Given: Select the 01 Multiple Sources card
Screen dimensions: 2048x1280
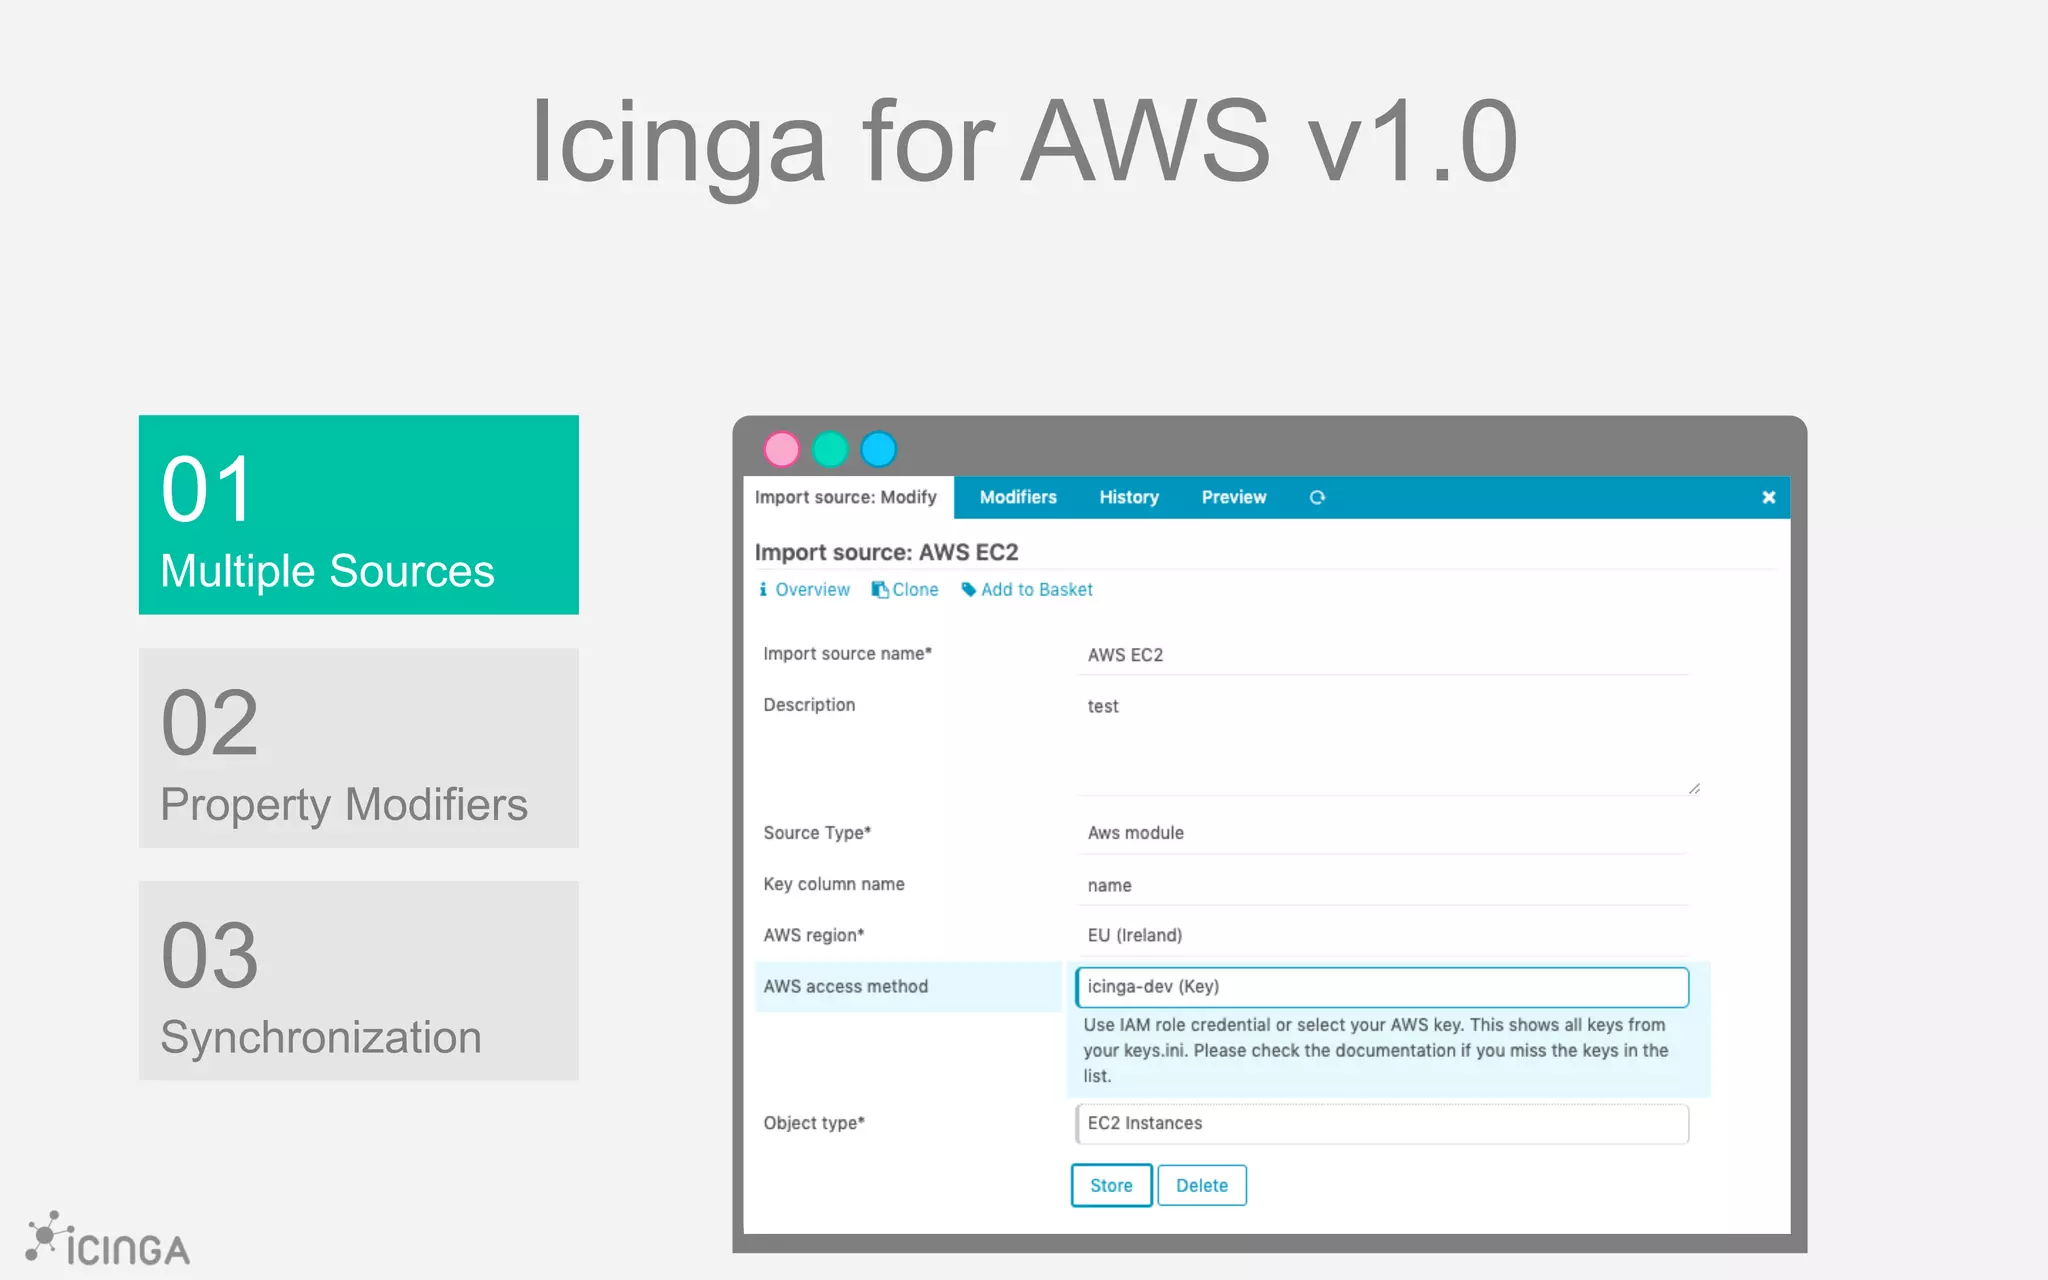Looking at the screenshot, I should point(358,514).
